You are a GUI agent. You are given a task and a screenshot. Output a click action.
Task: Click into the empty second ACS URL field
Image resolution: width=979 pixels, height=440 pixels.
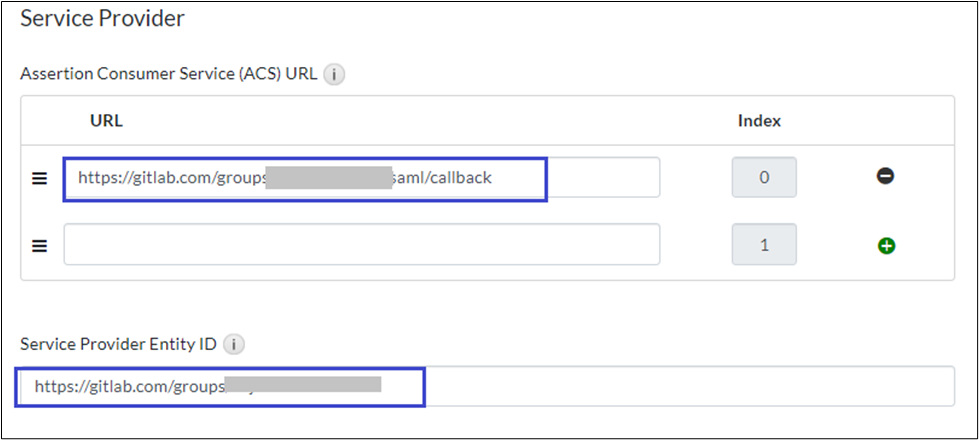click(x=361, y=245)
